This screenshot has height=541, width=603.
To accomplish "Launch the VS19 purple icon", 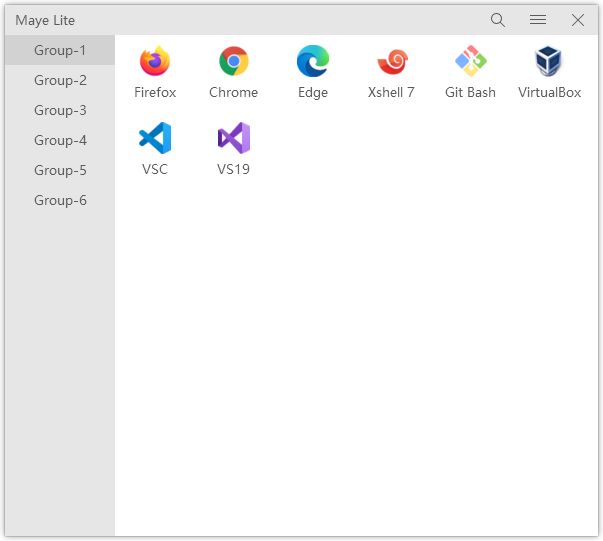I will [x=233, y=138].
